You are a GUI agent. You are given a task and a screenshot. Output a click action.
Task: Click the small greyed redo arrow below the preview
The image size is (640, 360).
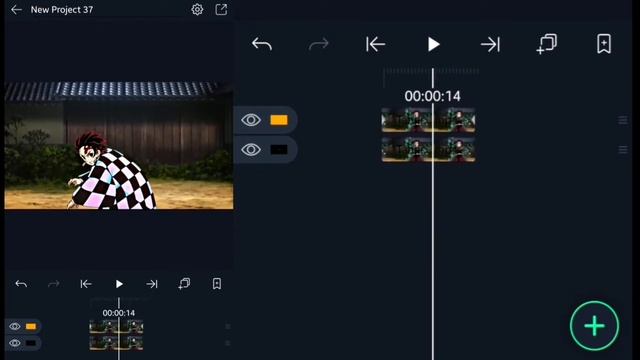coord(53,284)
